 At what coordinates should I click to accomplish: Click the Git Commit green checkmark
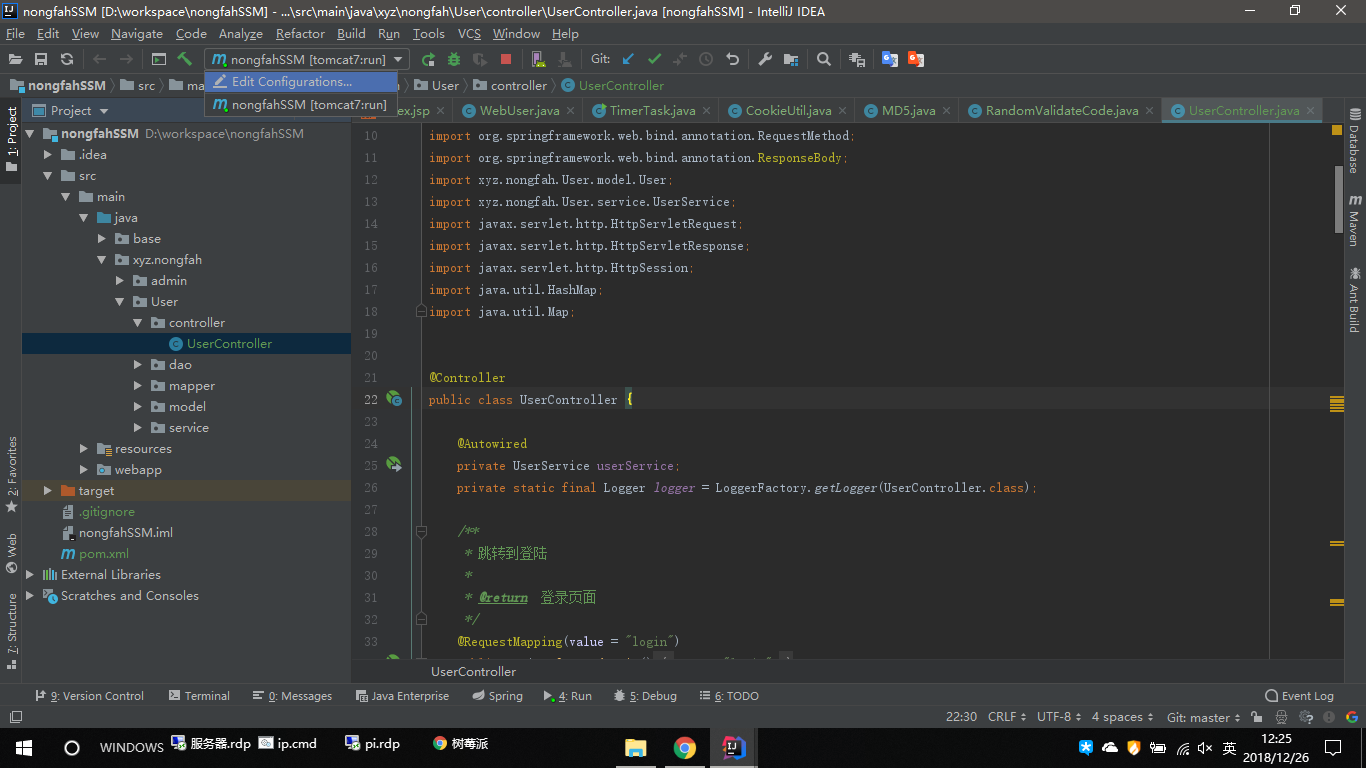tap(654, 59)
